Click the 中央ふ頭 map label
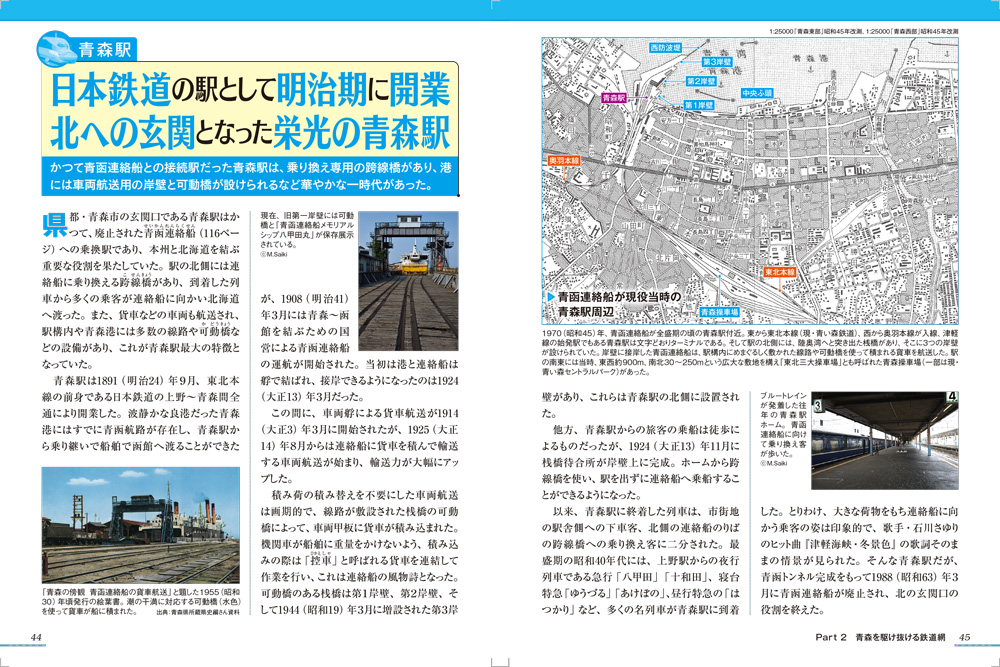The width and height of the screenshot is (1000, 667). pyautogui.click(x=757, y=93)
